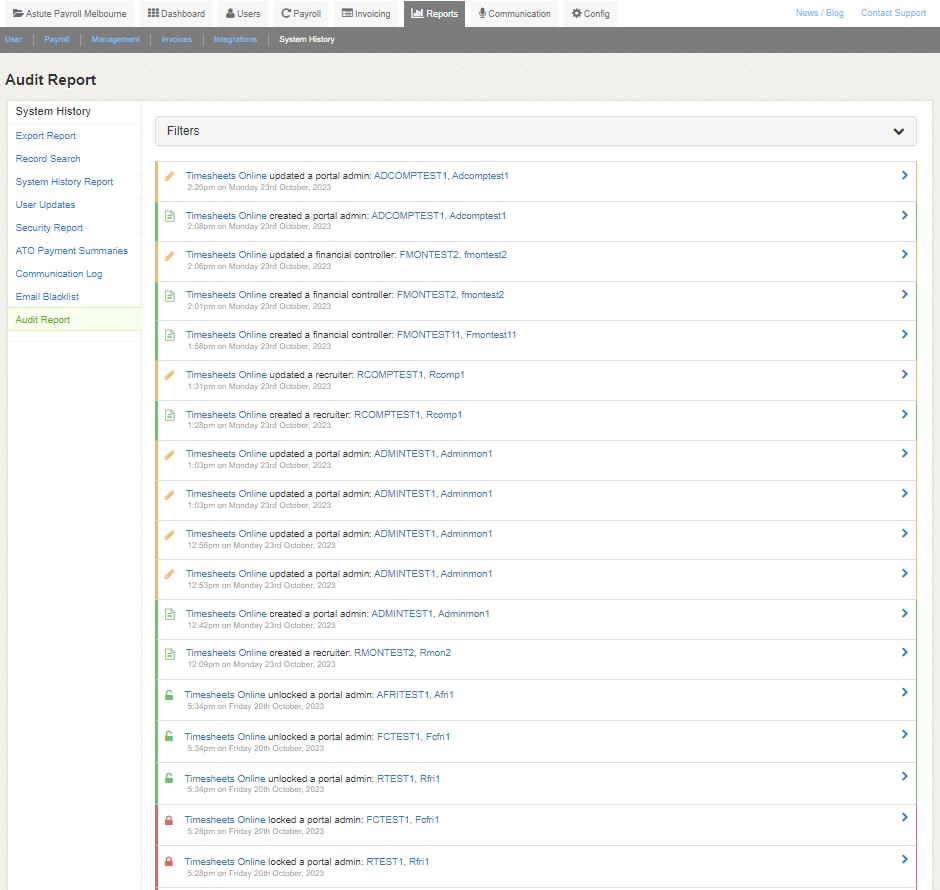940x890 pixels.
Task: Click the Contact Support link
Action: click(893, 13)
